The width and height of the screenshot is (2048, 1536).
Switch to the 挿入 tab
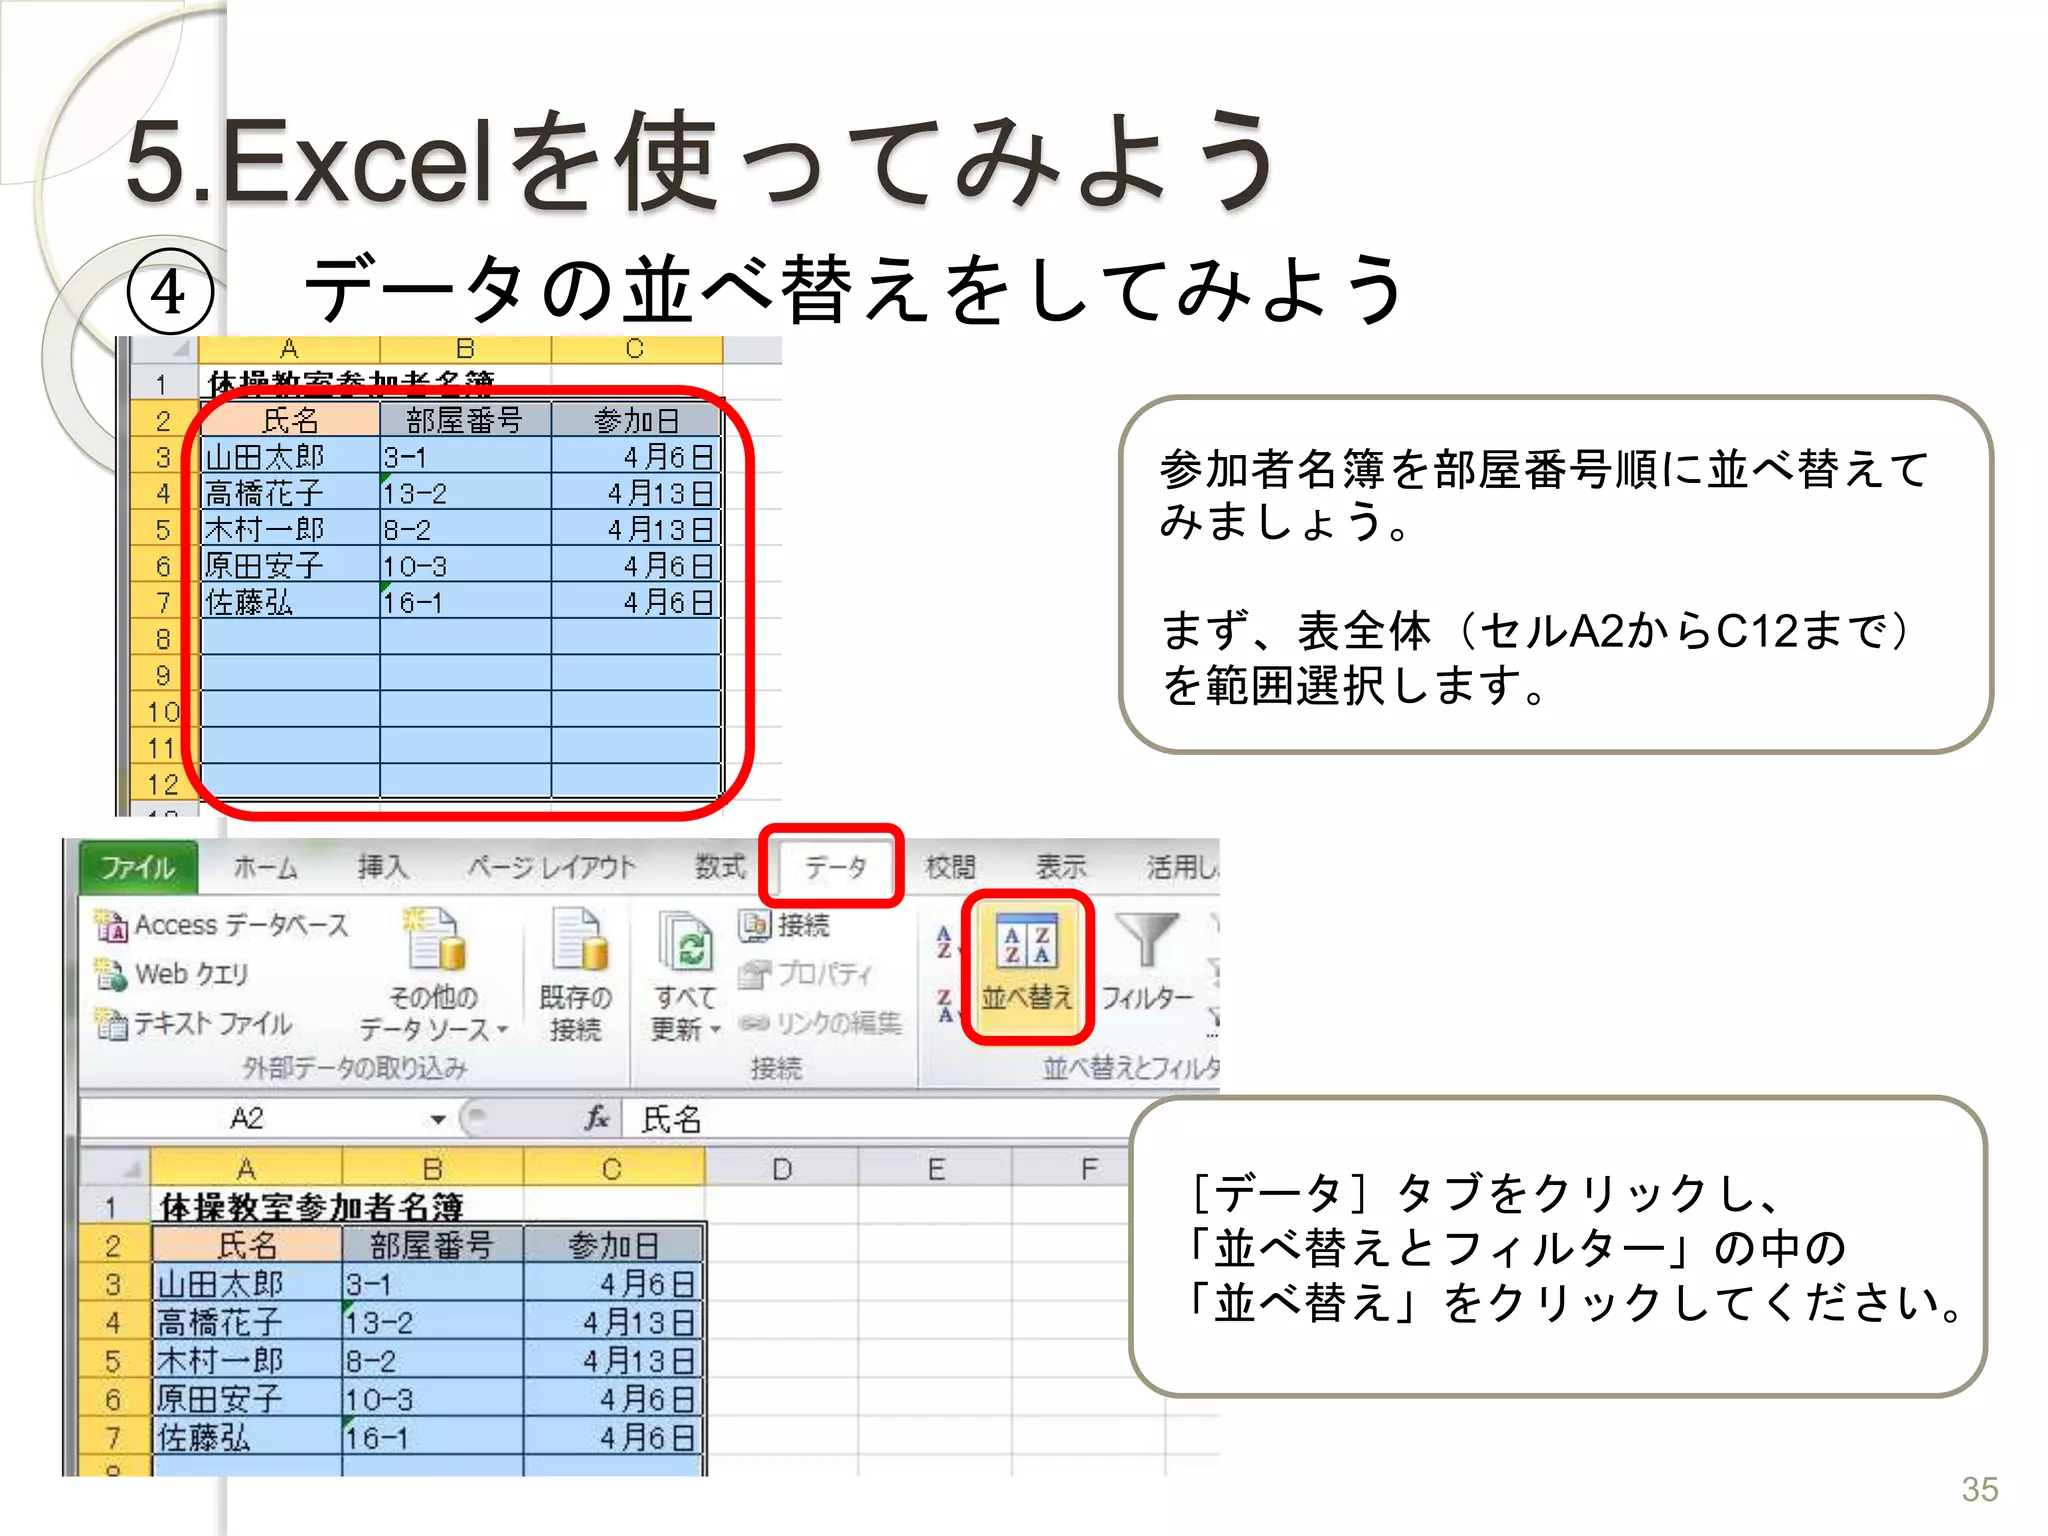click(383, 867)
